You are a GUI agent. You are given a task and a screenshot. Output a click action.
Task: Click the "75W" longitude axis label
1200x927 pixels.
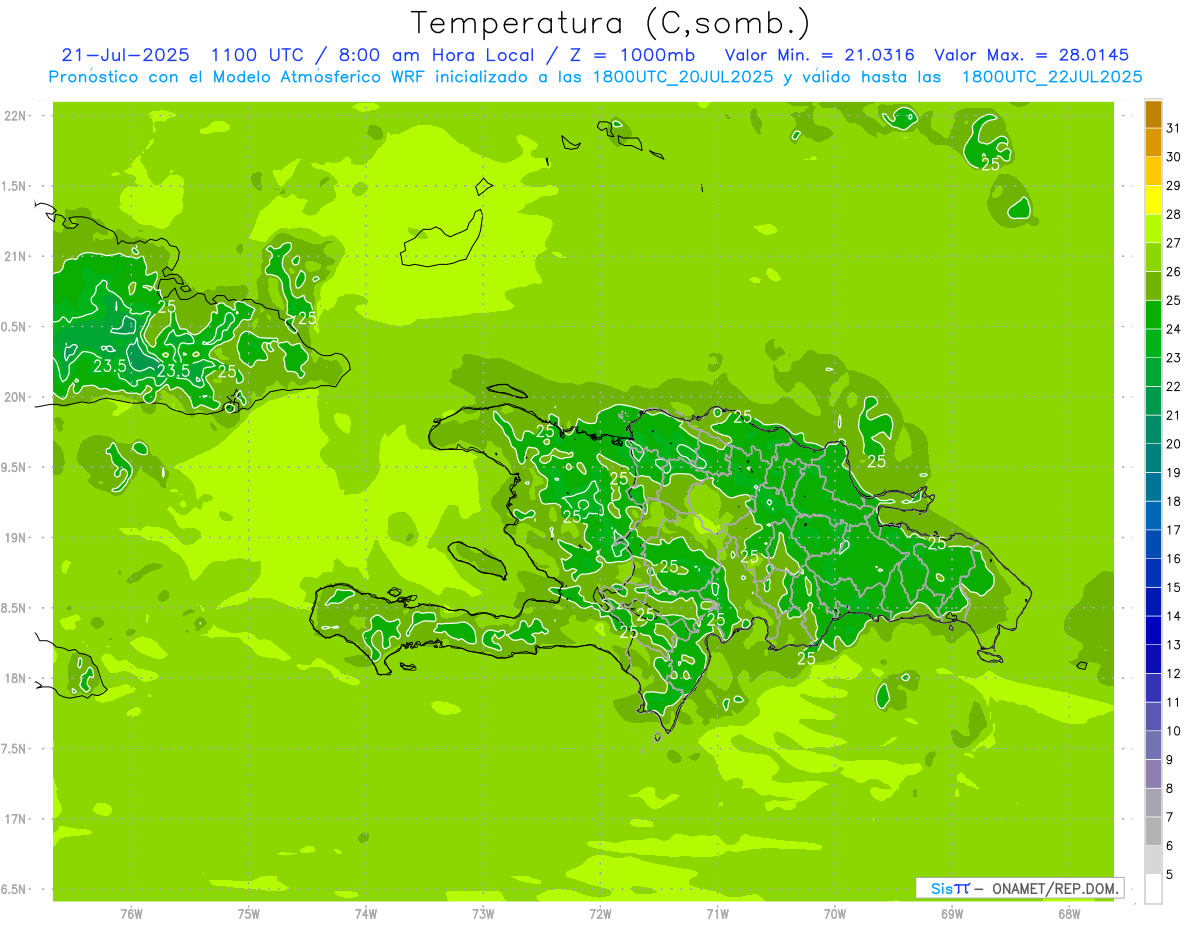pos(249,914)
